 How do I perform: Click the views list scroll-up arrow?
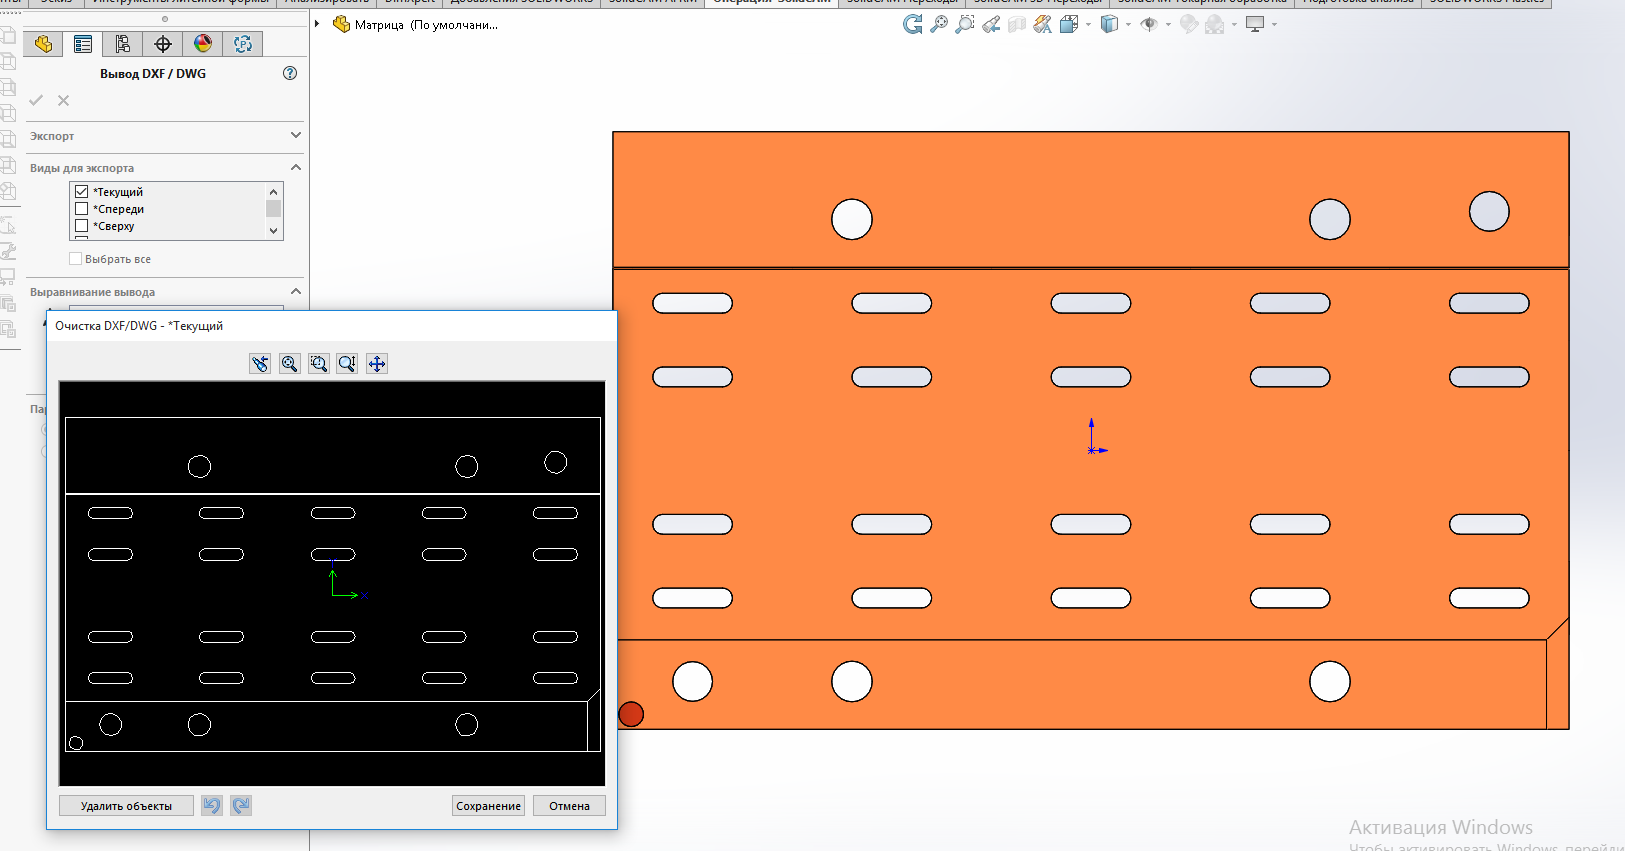click(273, 191)
